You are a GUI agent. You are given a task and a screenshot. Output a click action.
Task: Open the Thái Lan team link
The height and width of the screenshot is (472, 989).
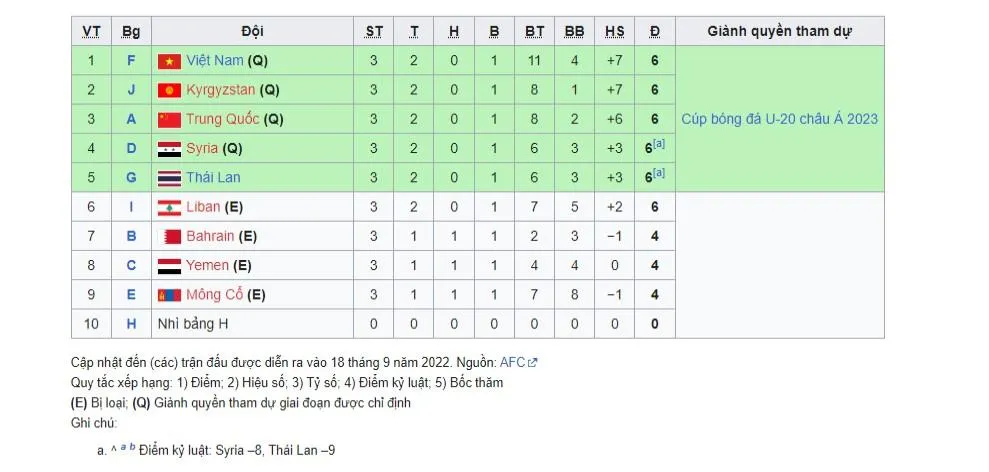(213, 178)
